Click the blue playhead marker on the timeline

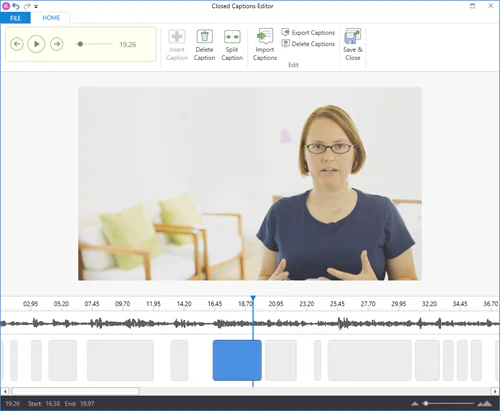pos(253,298)
